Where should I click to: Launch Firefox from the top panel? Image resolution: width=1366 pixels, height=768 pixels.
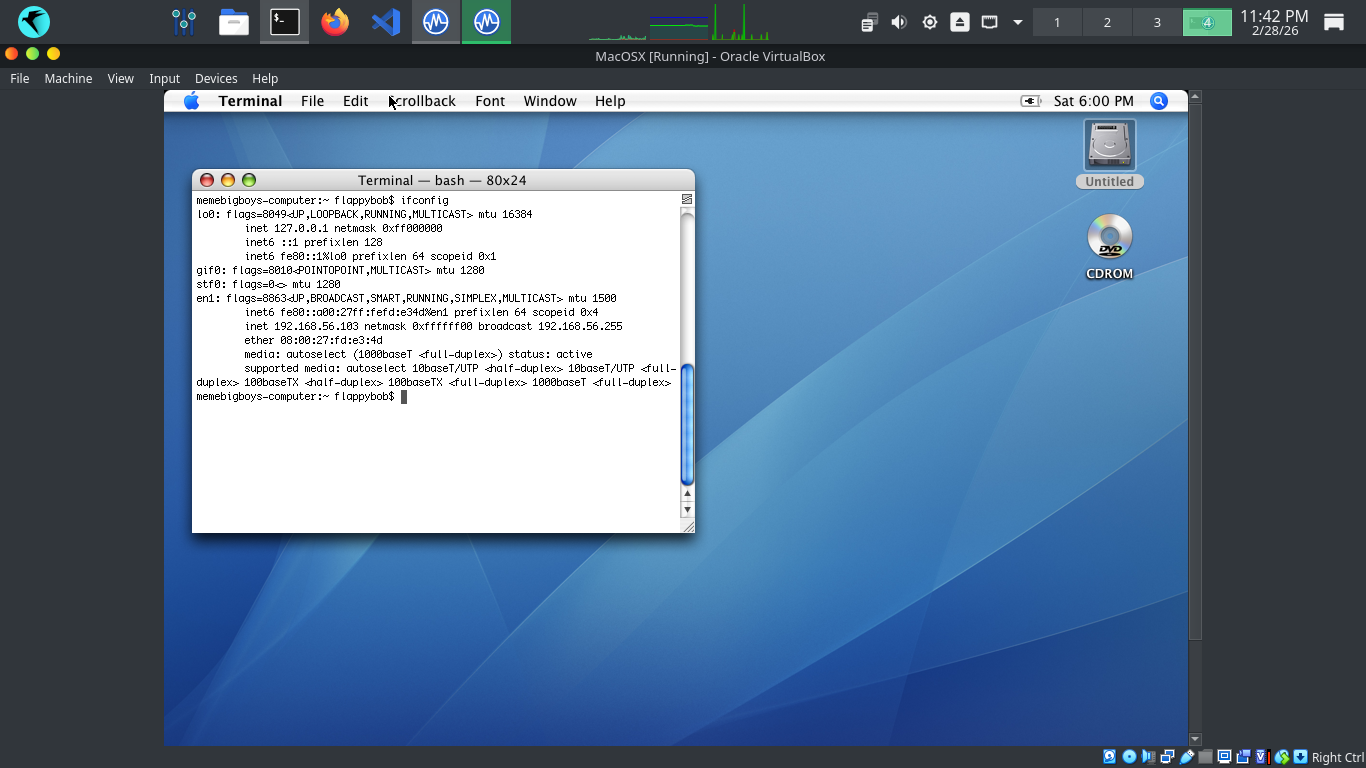tap(335, 22)
